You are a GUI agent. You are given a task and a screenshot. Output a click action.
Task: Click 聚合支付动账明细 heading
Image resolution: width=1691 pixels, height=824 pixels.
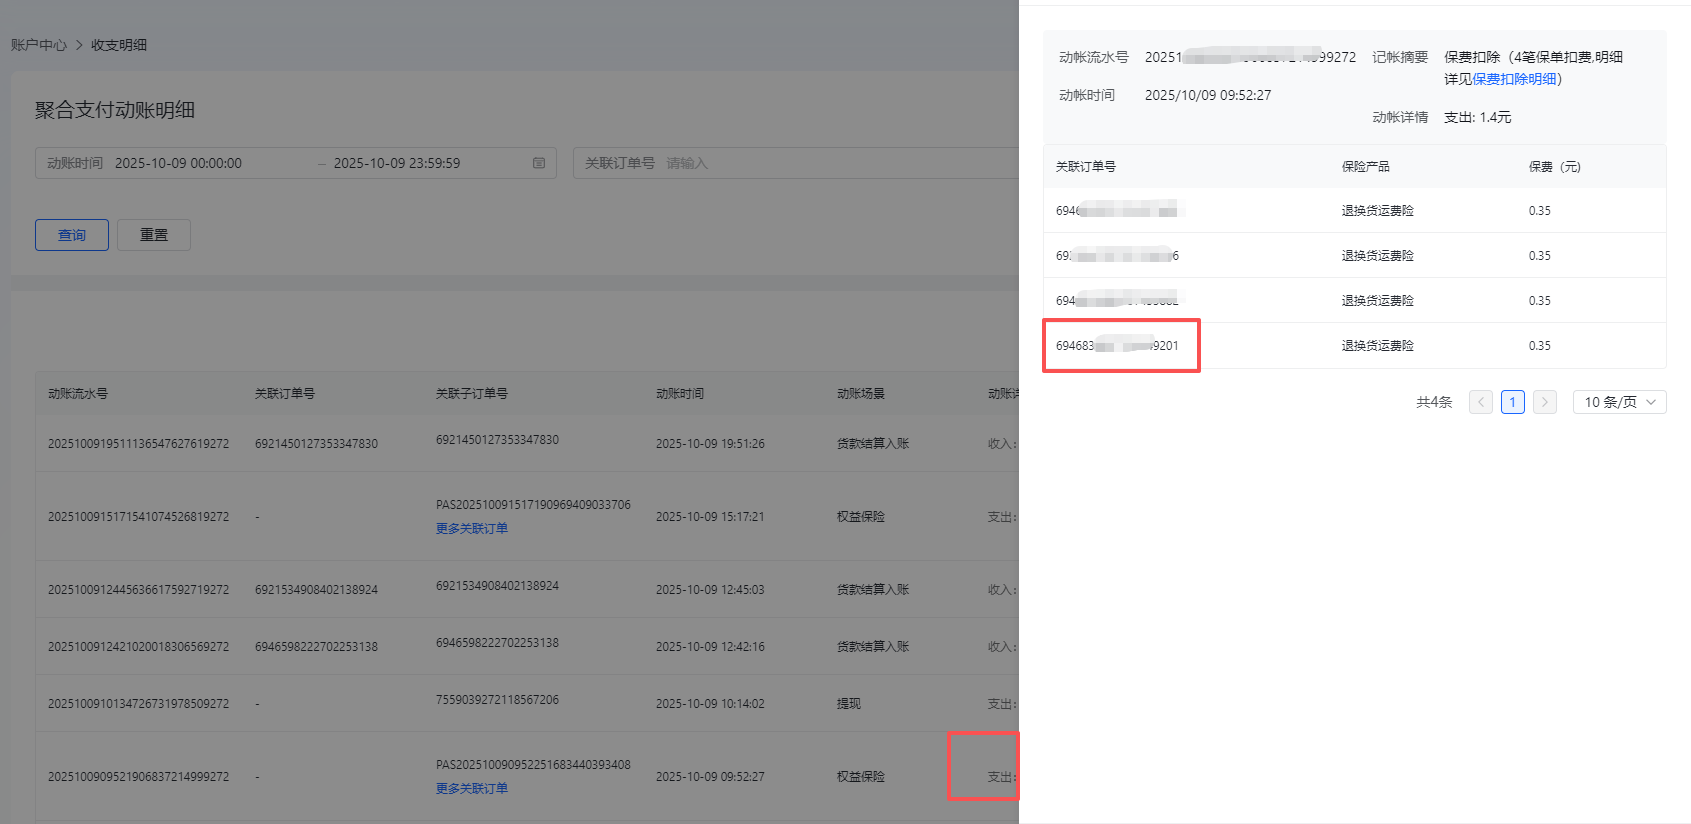115,110
